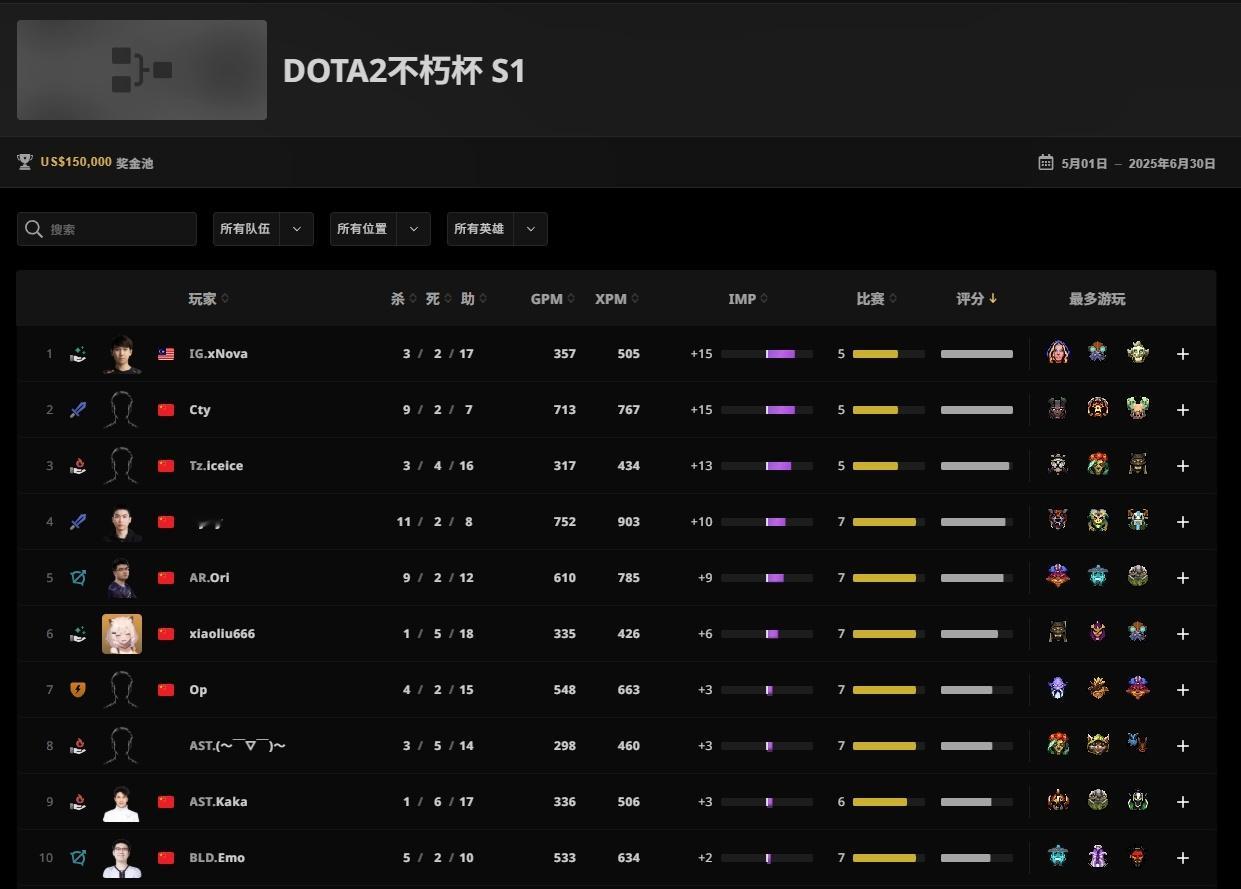Open IG.xNova player profile link
This screenshot has width=1241, height=889.
click(218, 354)
